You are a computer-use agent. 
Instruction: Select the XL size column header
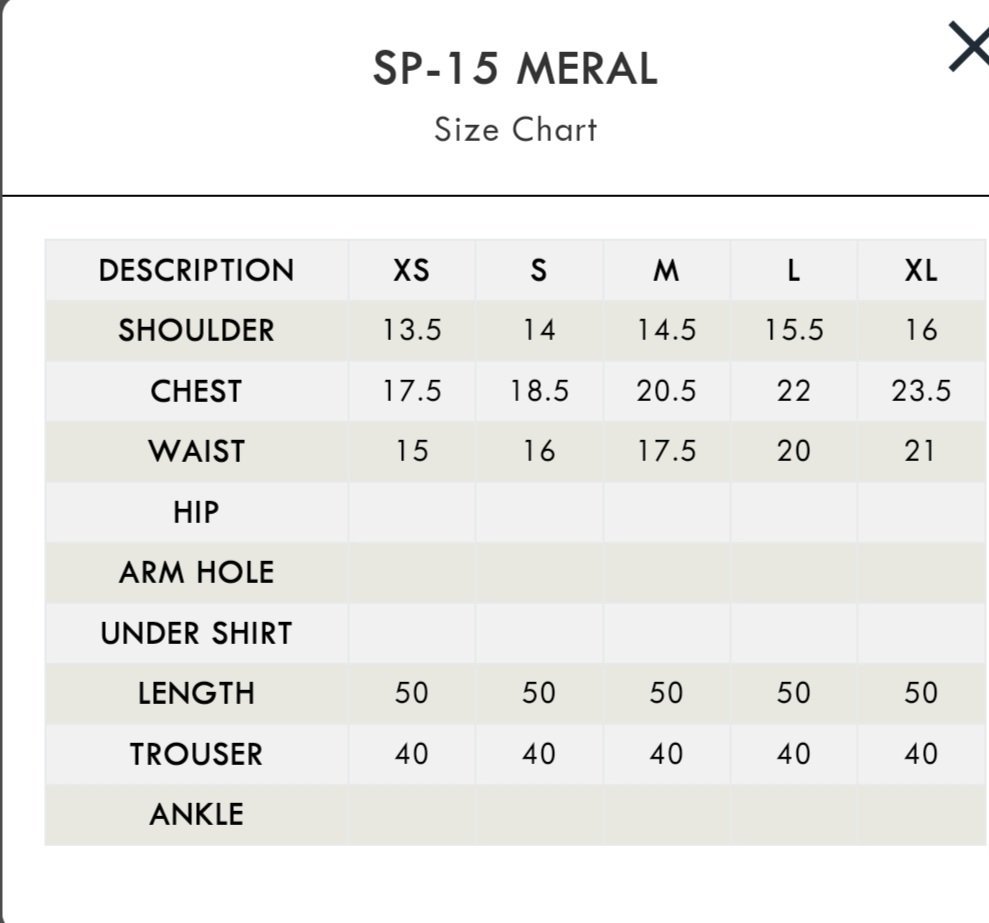(x=921, y=271)
